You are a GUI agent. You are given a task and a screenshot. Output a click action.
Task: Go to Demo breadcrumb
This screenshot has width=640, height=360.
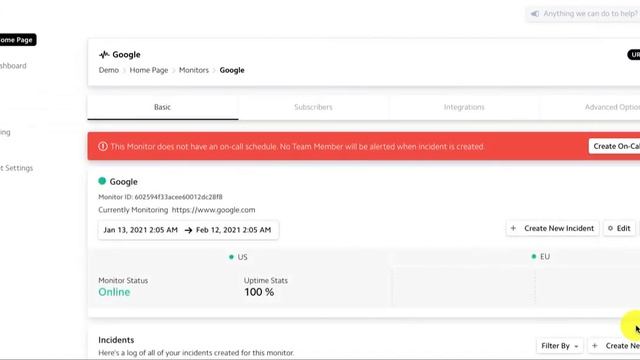109,70
